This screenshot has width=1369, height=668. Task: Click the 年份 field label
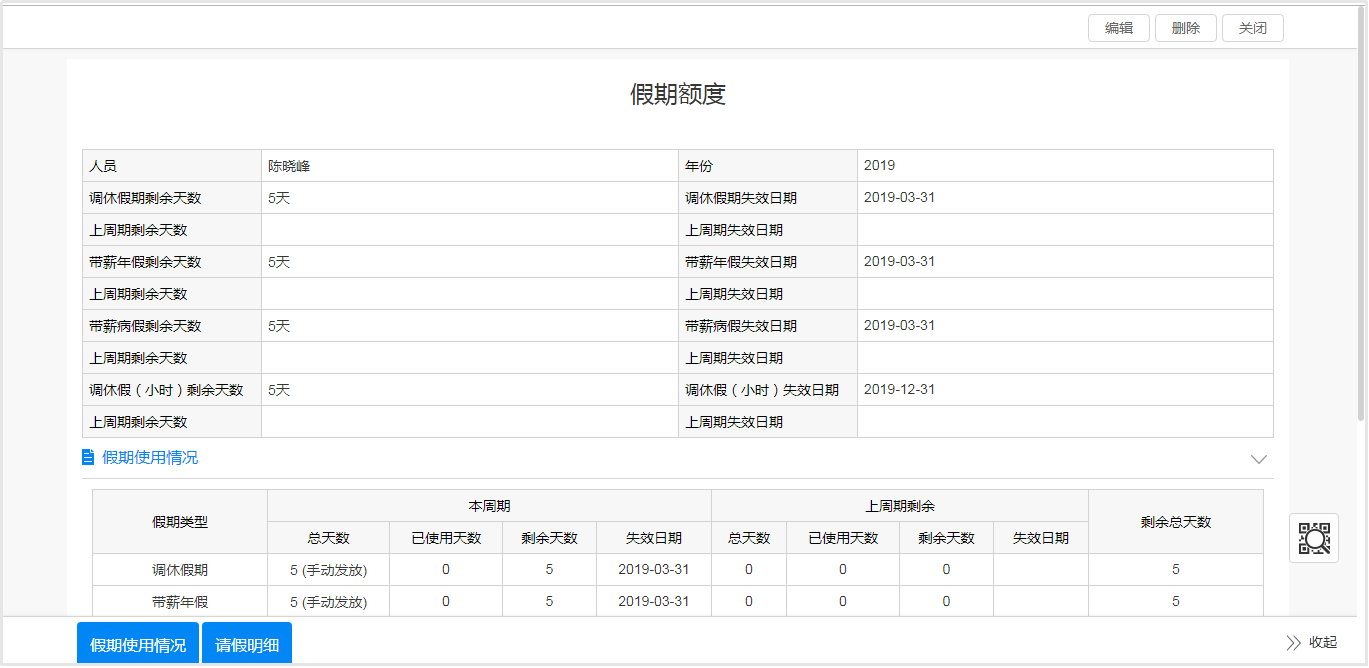point(699,166)
